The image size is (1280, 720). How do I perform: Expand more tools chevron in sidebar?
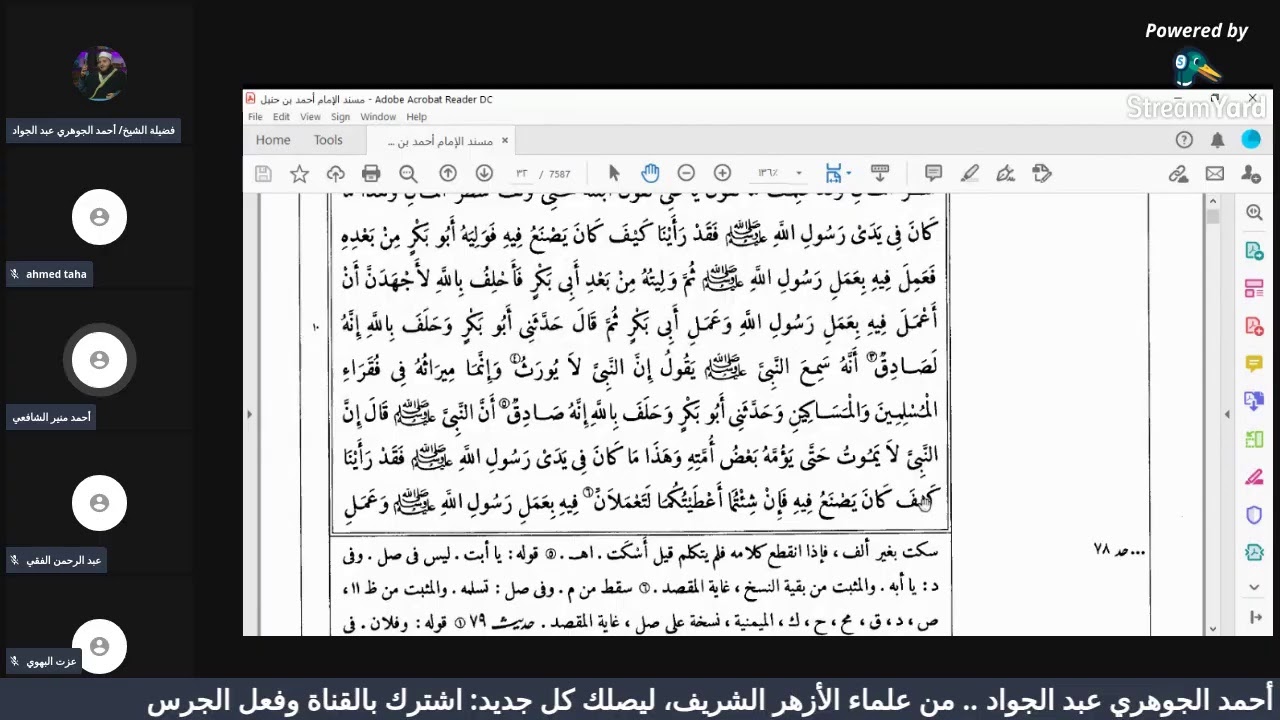[1255, 587]
